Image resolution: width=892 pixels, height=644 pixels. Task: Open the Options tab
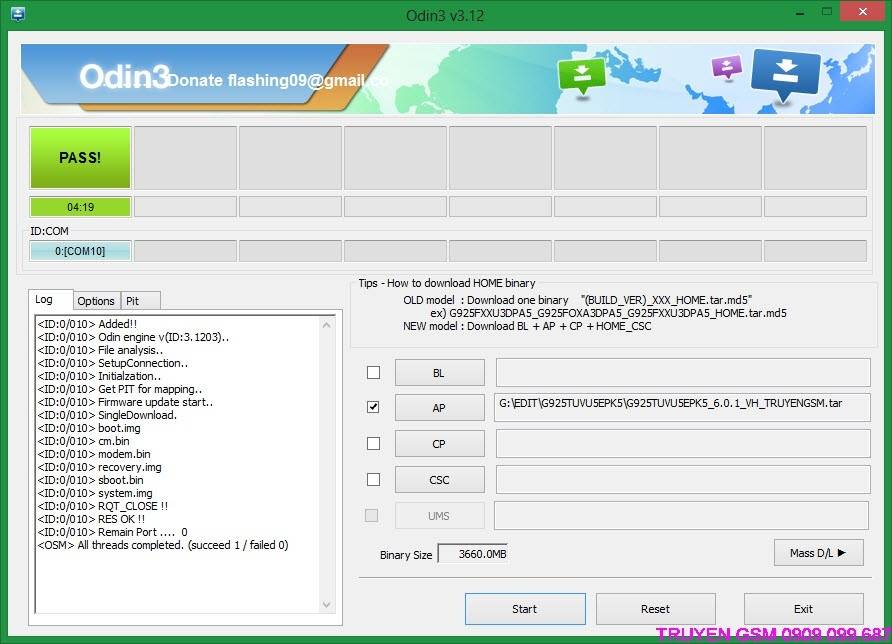(x=96, y=301)
